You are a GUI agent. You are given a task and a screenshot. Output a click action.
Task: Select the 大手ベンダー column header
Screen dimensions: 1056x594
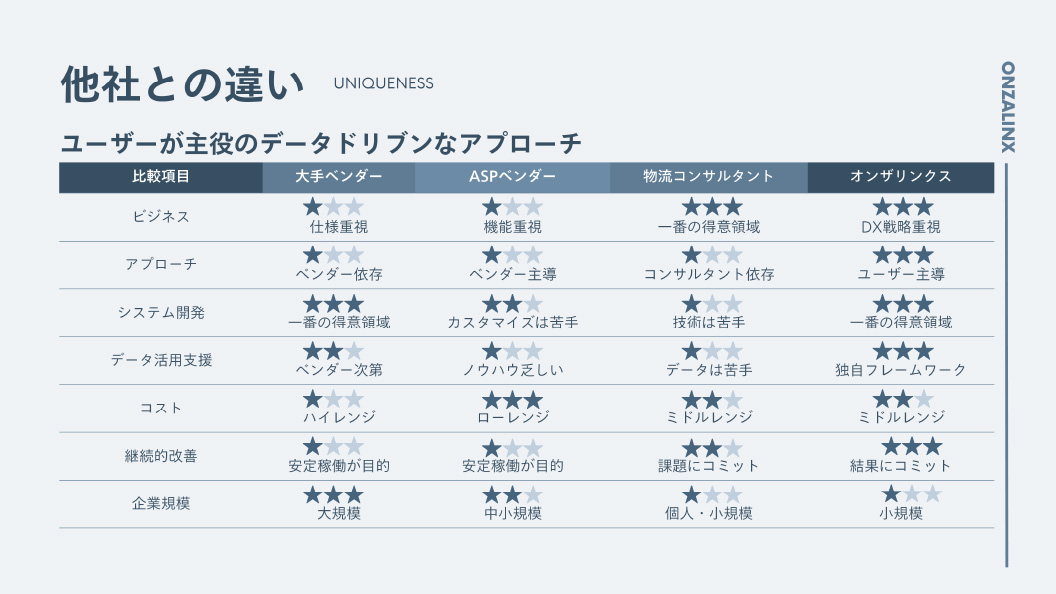tap(339, 177)
